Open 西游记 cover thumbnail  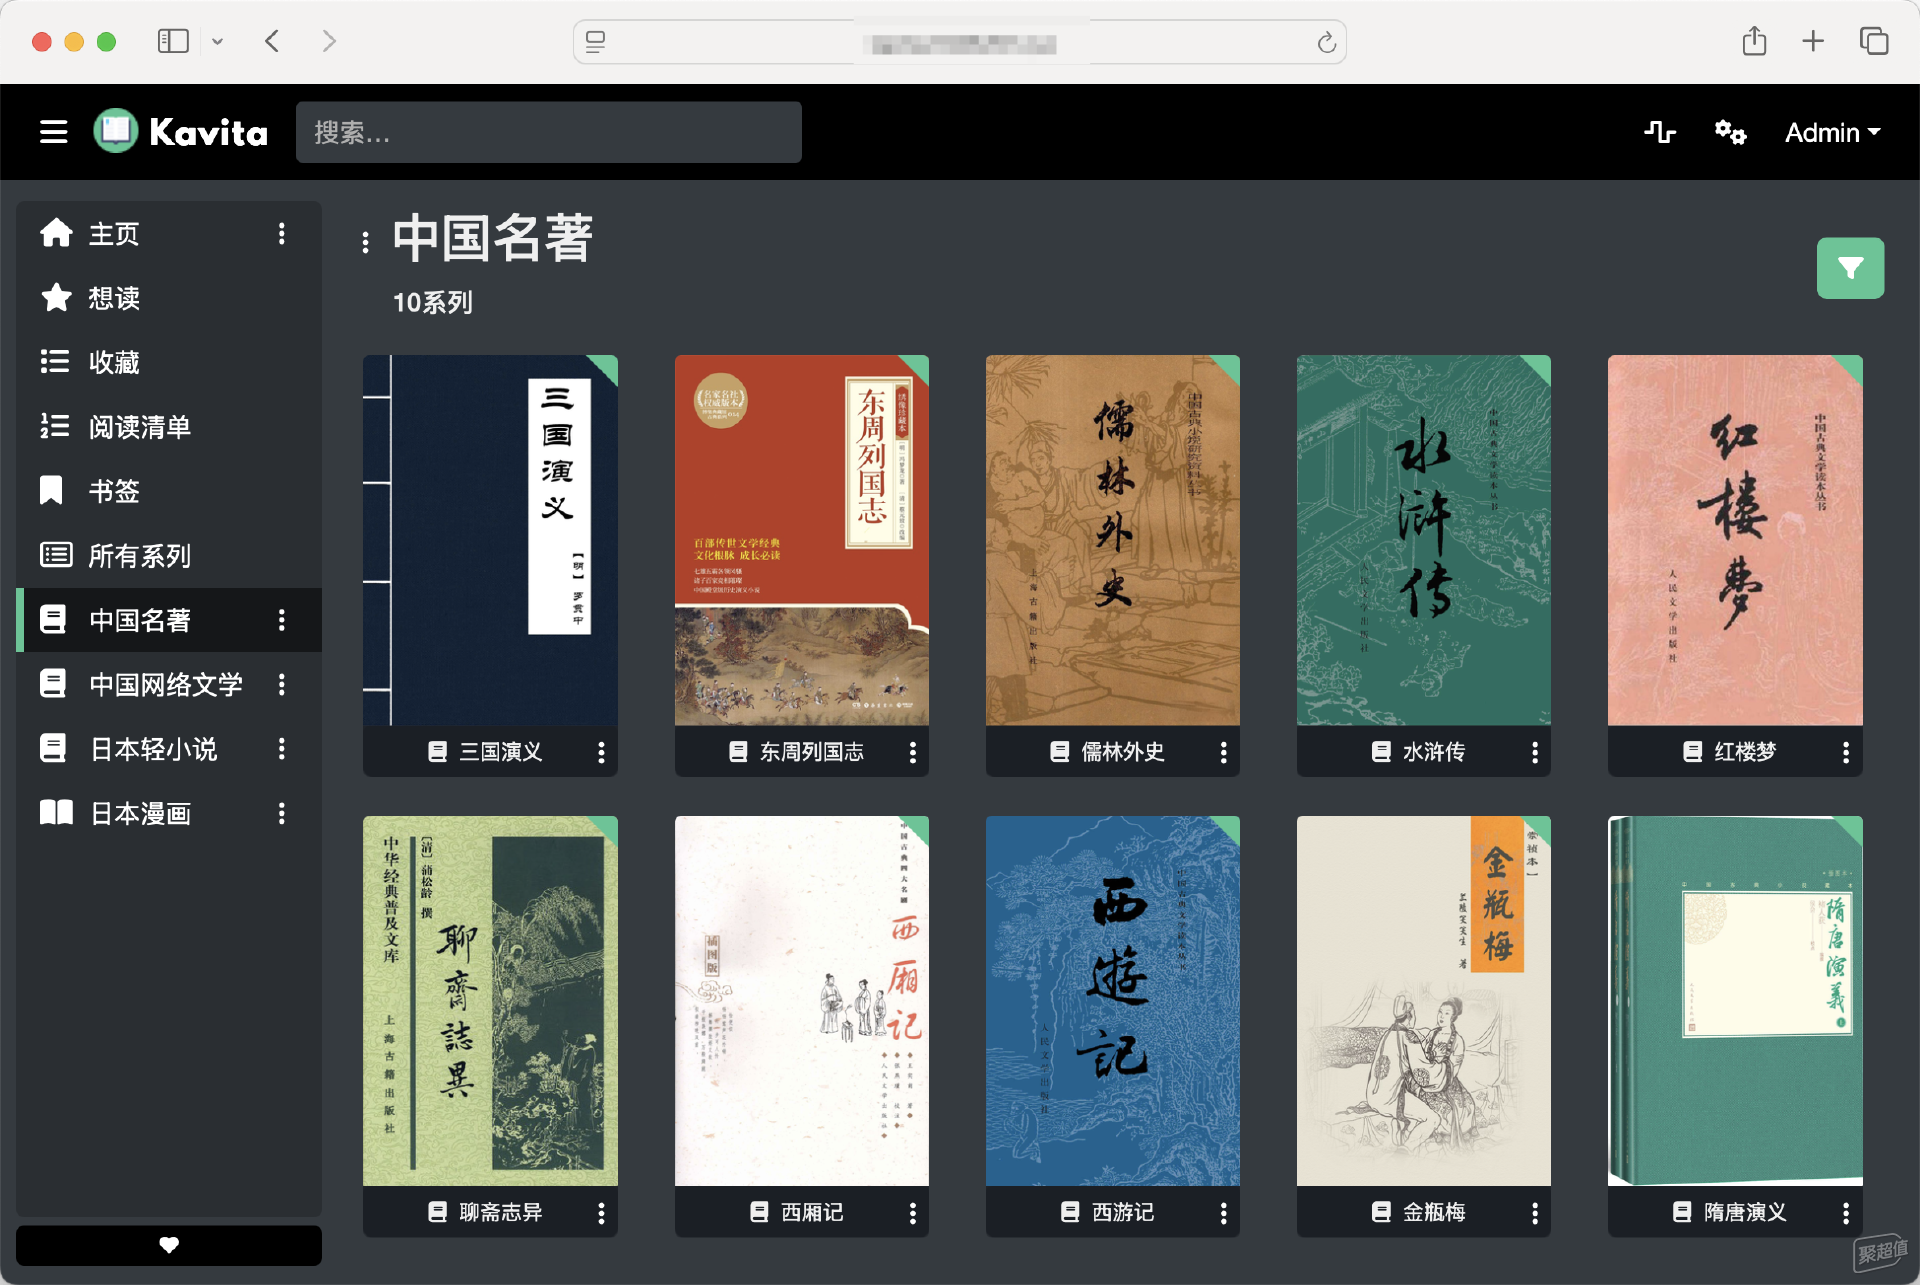[1113, 1001]
